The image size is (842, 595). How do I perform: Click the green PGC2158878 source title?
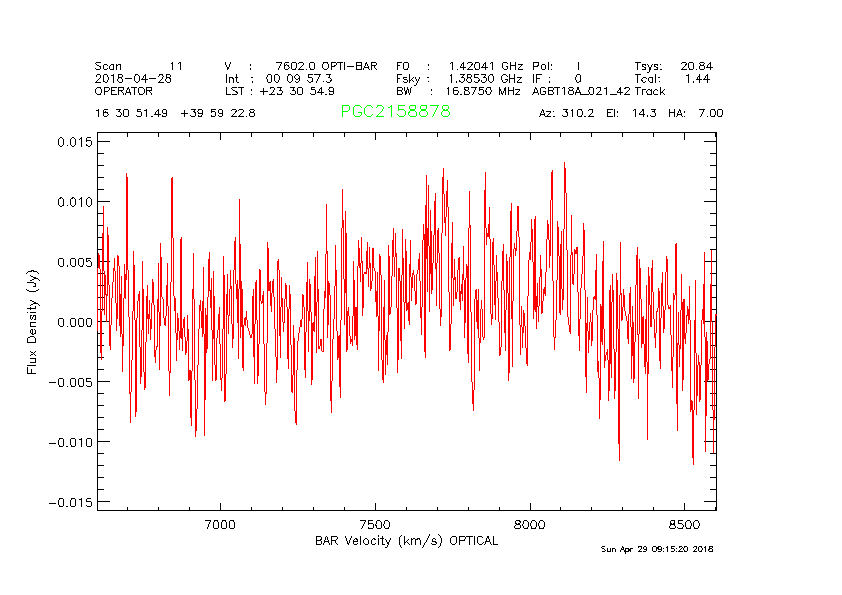[x=395, y=112]
